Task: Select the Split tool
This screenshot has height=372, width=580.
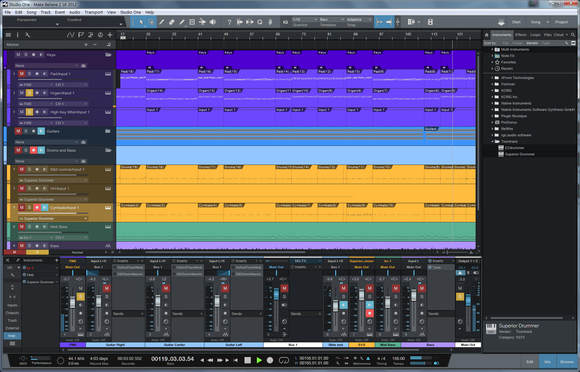Action: [x=162, y=22]
